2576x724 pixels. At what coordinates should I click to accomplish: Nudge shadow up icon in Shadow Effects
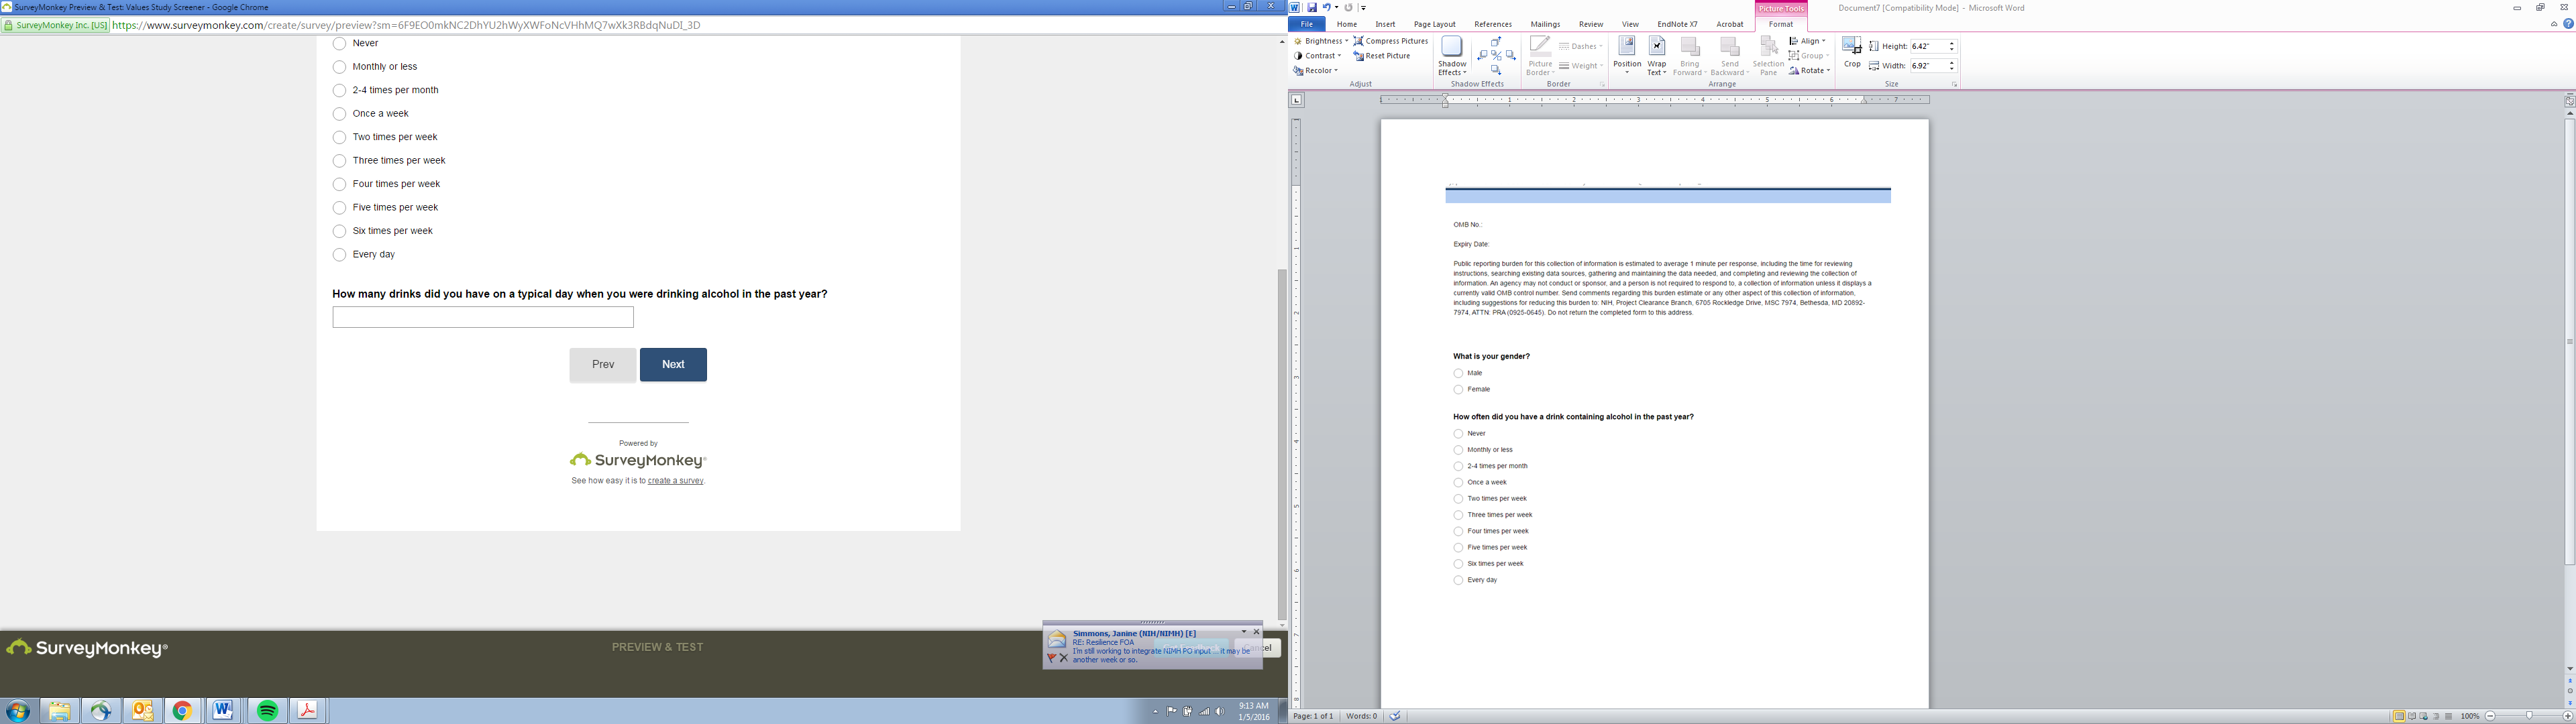point(1496,42)
